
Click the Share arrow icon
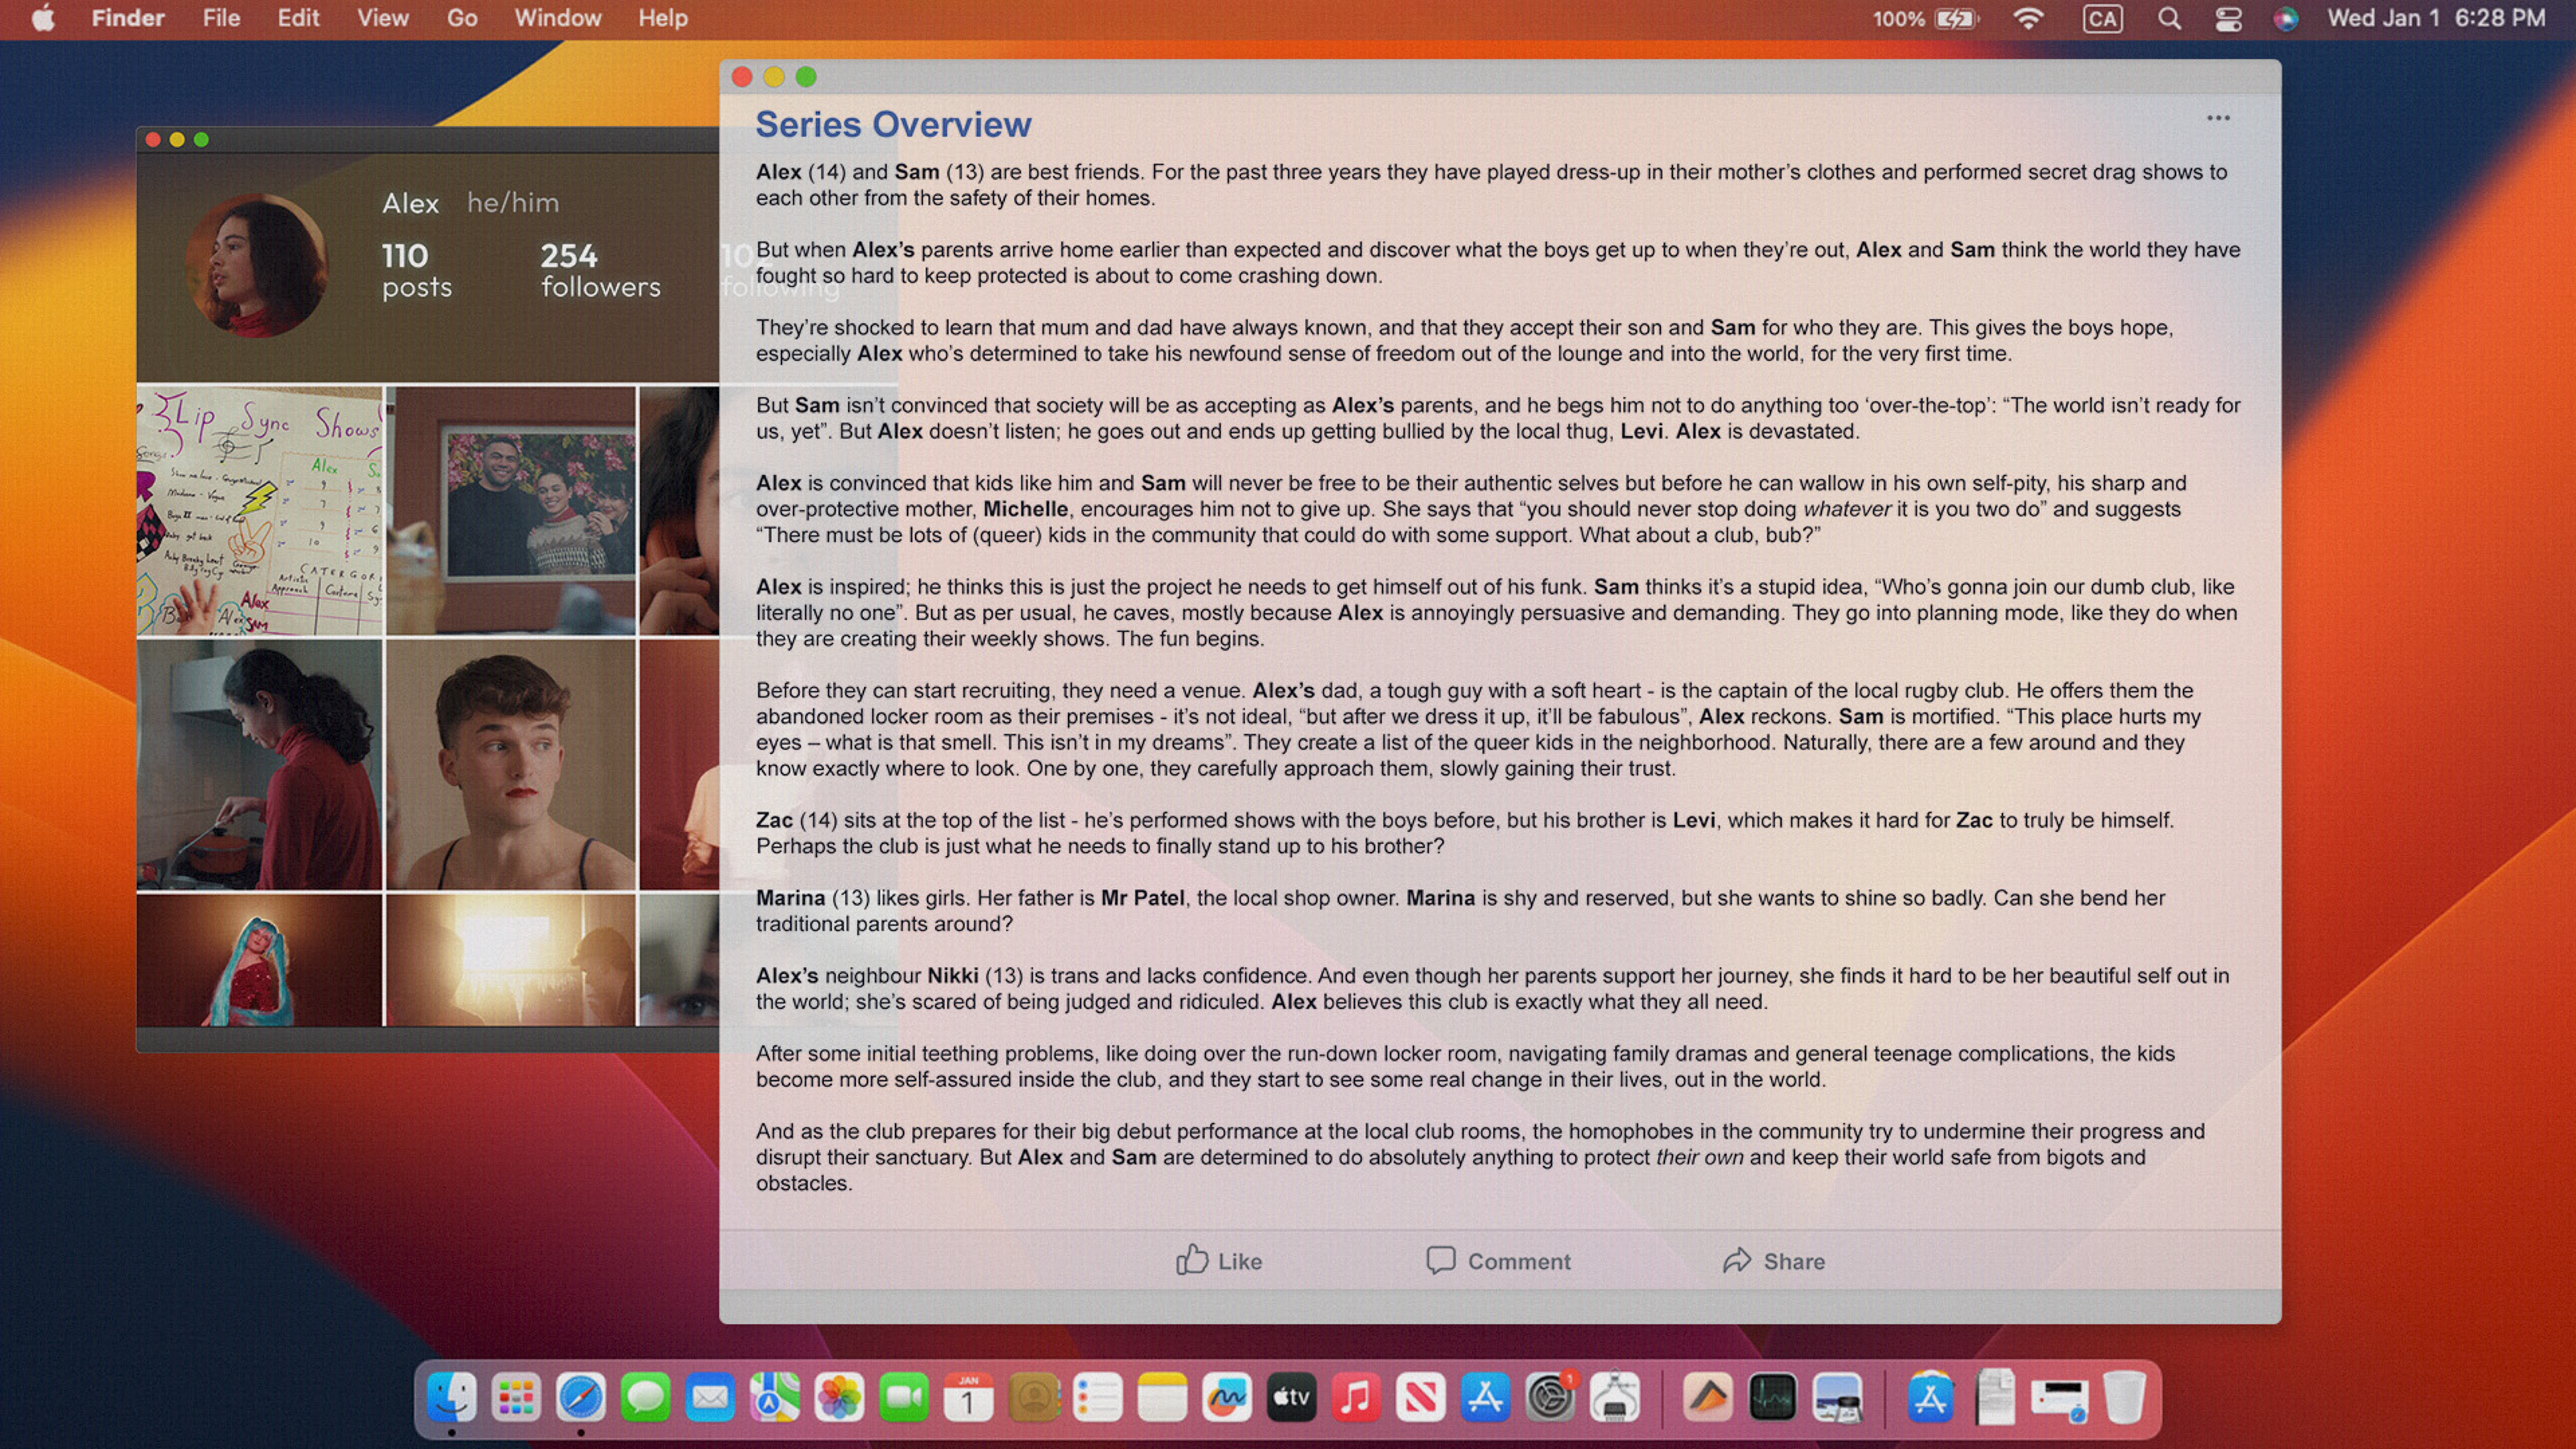click(x=1737, y=1260)
